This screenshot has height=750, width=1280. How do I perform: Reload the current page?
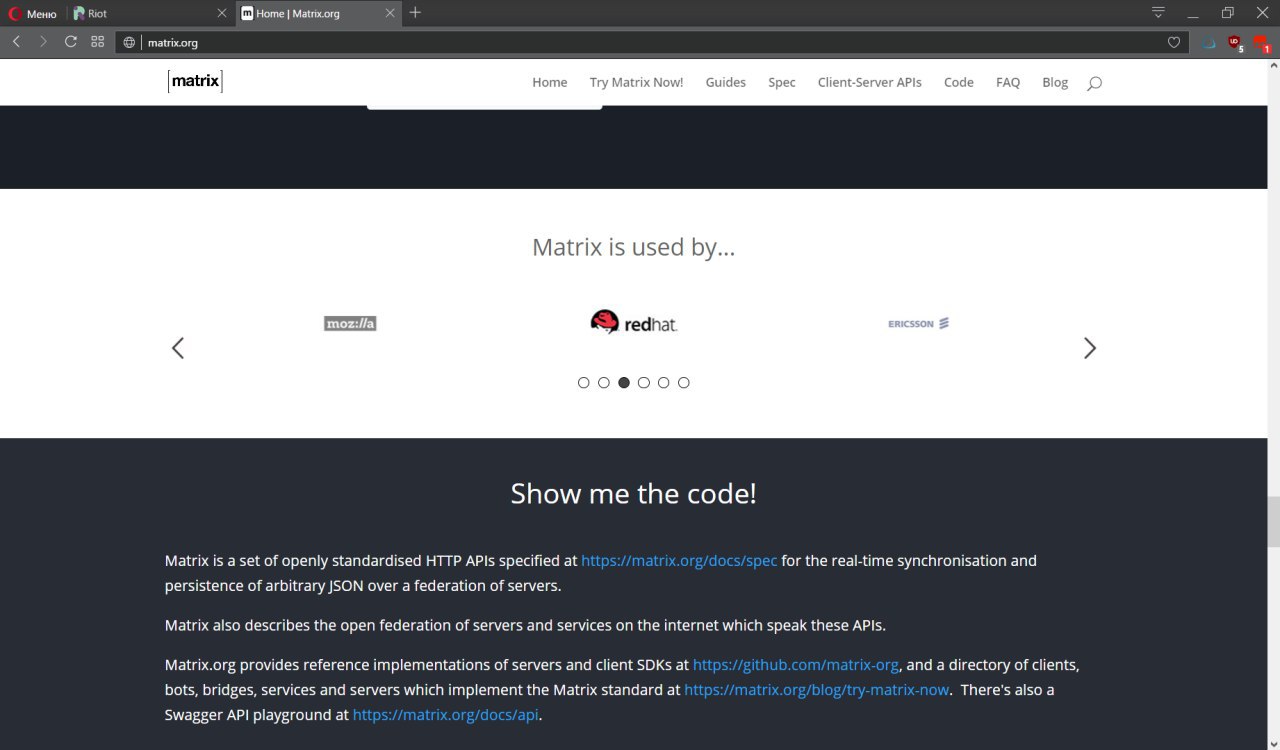[x=70, y=42]
